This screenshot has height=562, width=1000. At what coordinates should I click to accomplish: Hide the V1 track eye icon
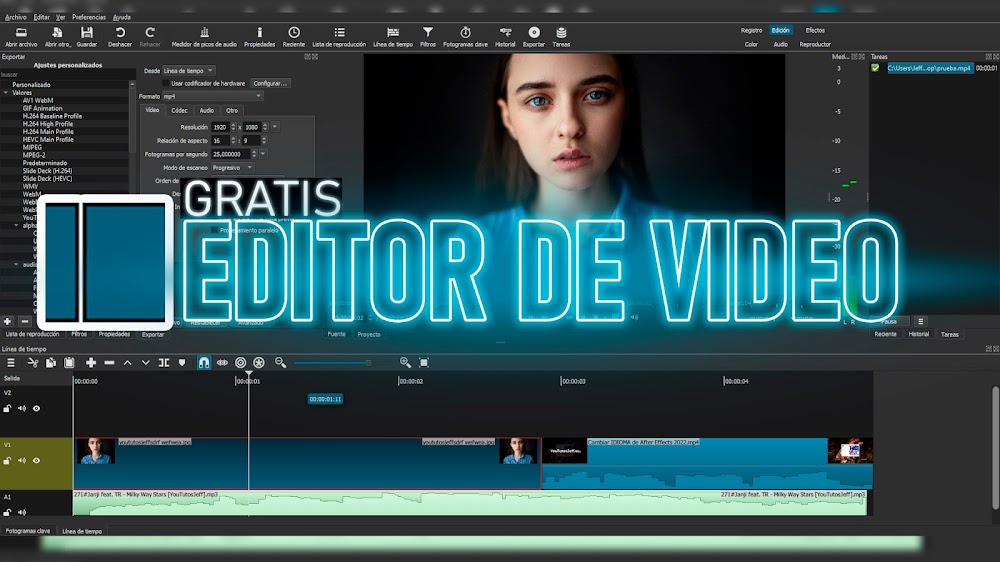click(x=36, y=461)
